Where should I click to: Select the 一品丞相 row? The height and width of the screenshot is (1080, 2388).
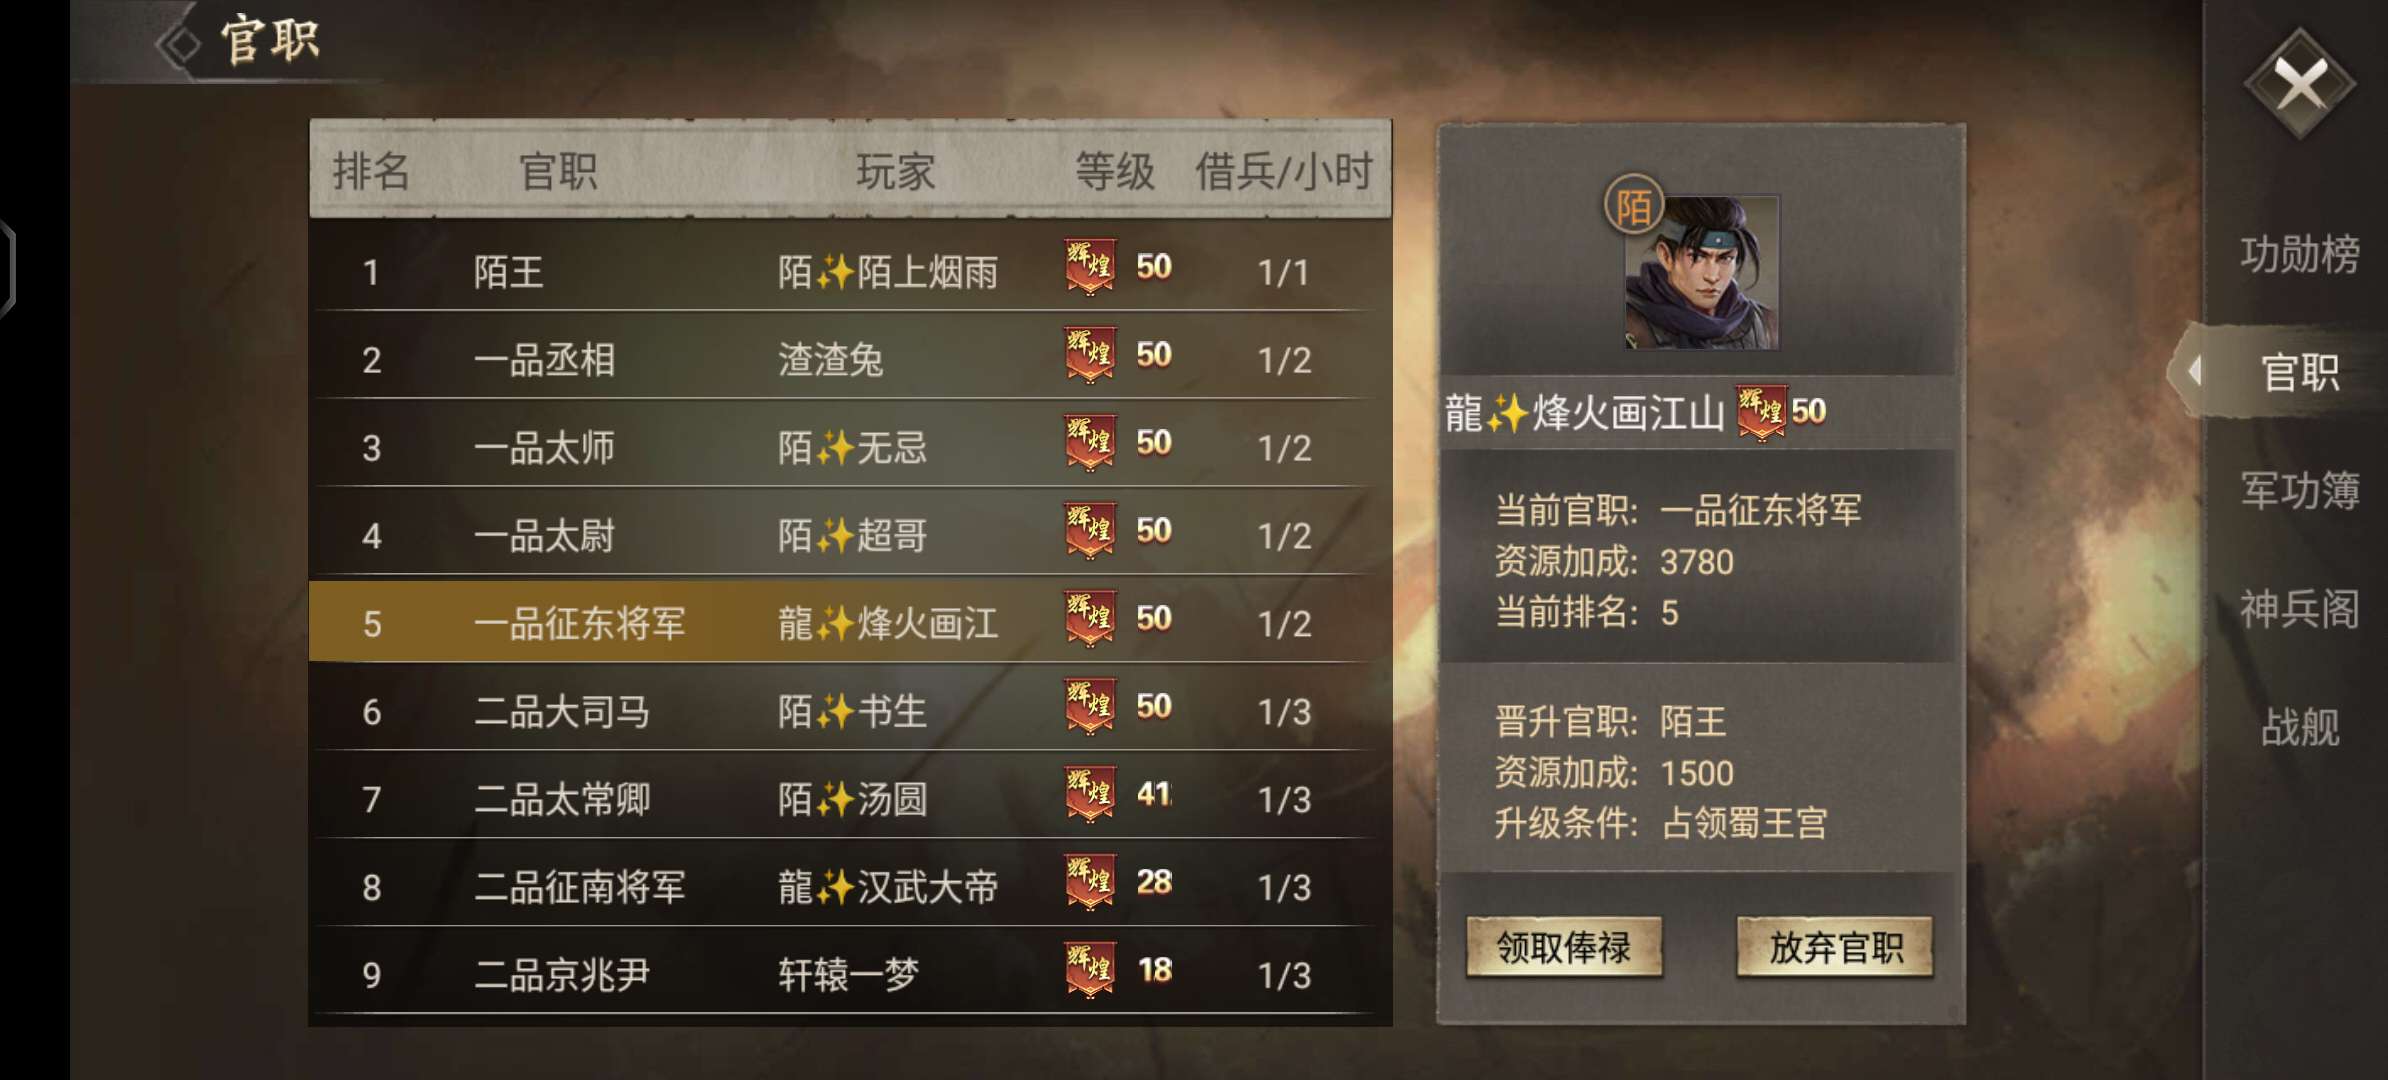pyautogui.click(x=850, y=359)
